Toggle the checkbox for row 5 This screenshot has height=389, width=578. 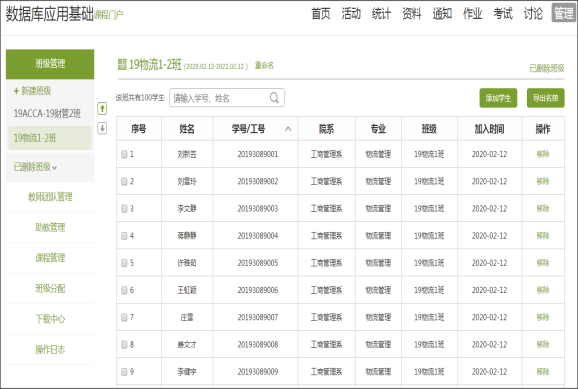pos(124,263)
